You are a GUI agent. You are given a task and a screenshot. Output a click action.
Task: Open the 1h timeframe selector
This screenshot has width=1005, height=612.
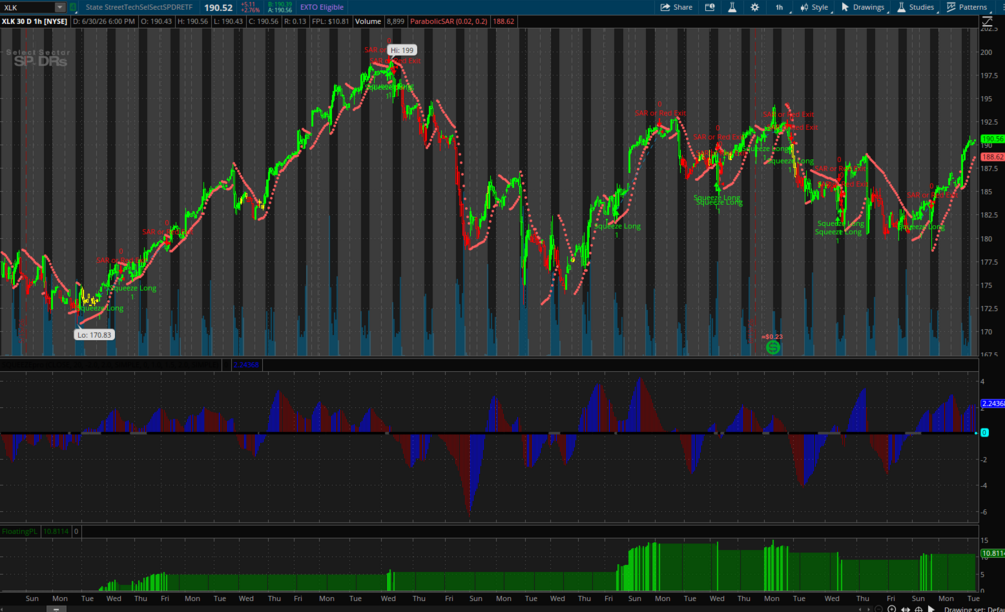780,7
